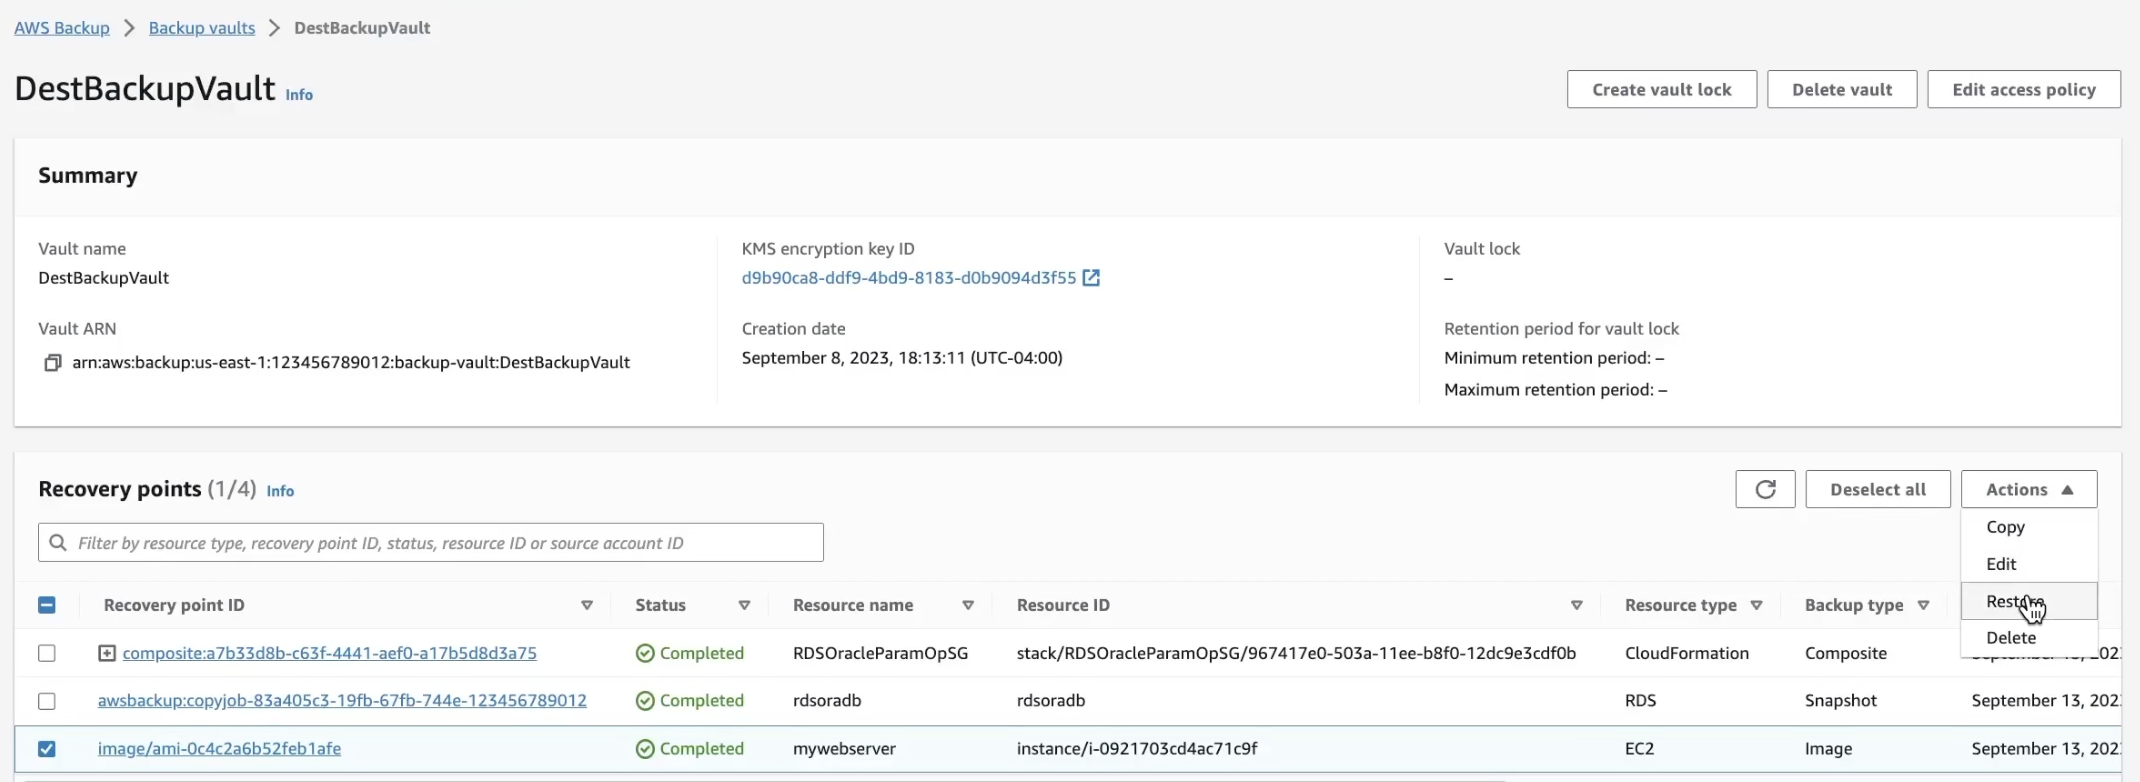Toggle the select-all header checkbox

[x=47, y=605]
